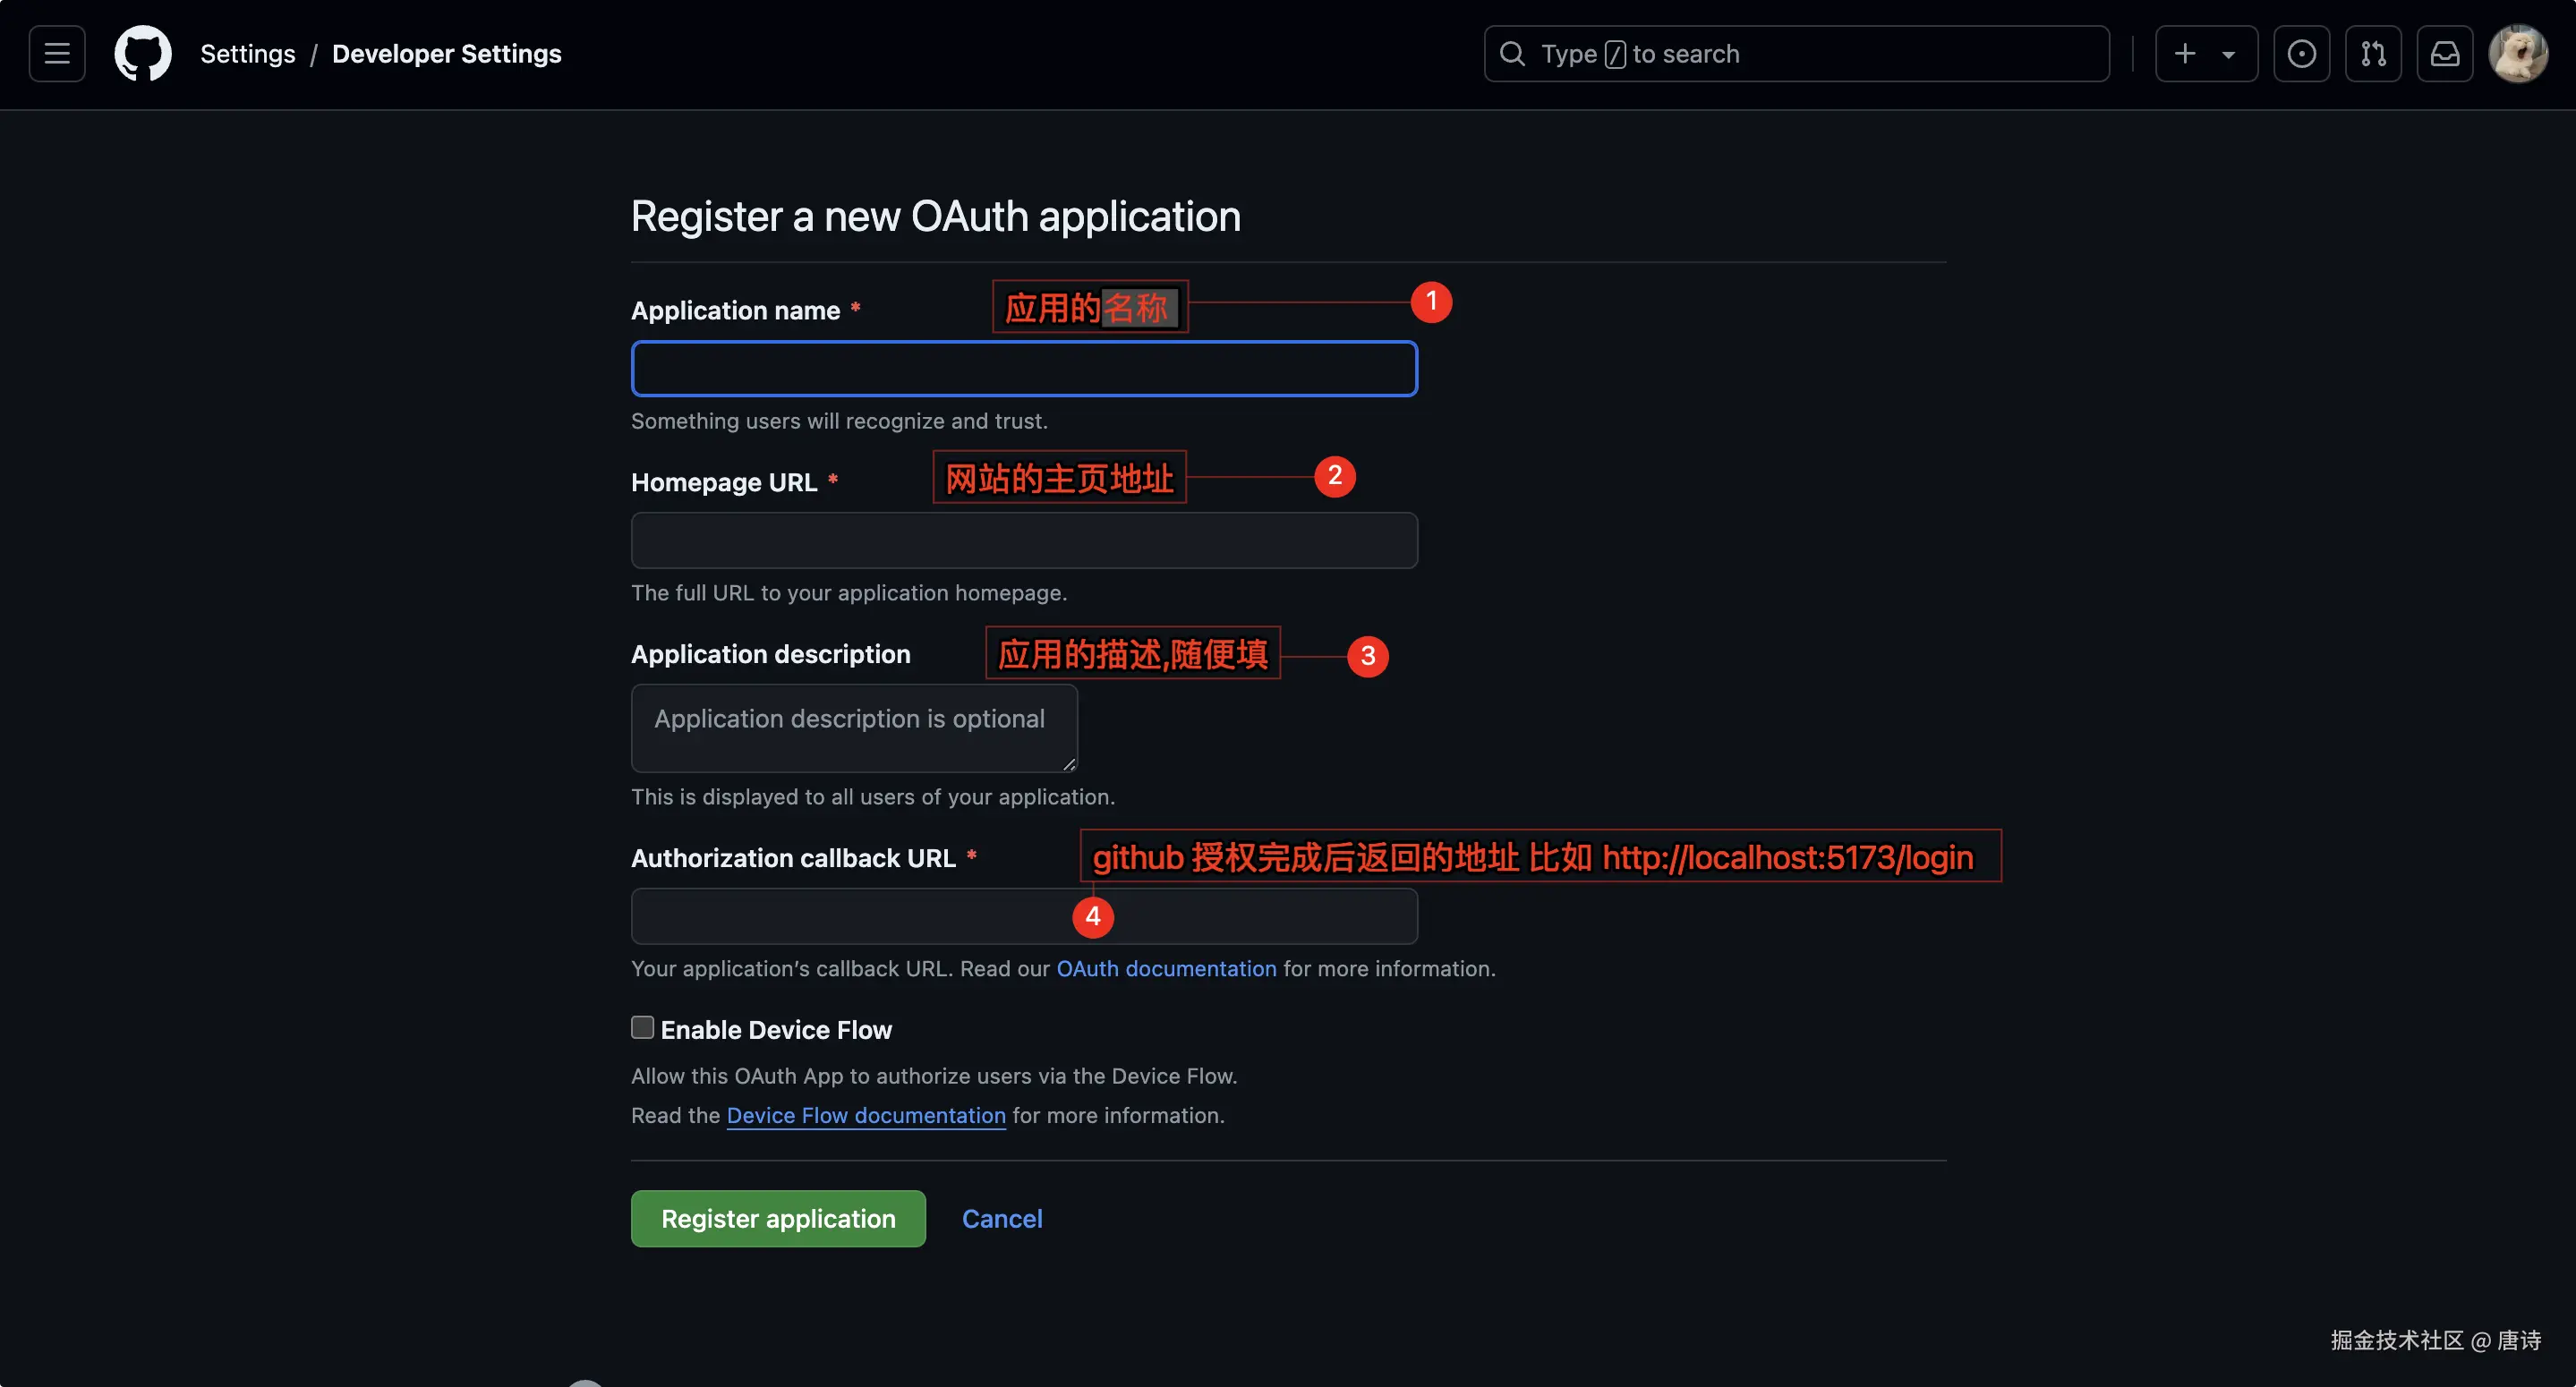
Task: Click the Cancel link
Action: coord(1002,1218)
